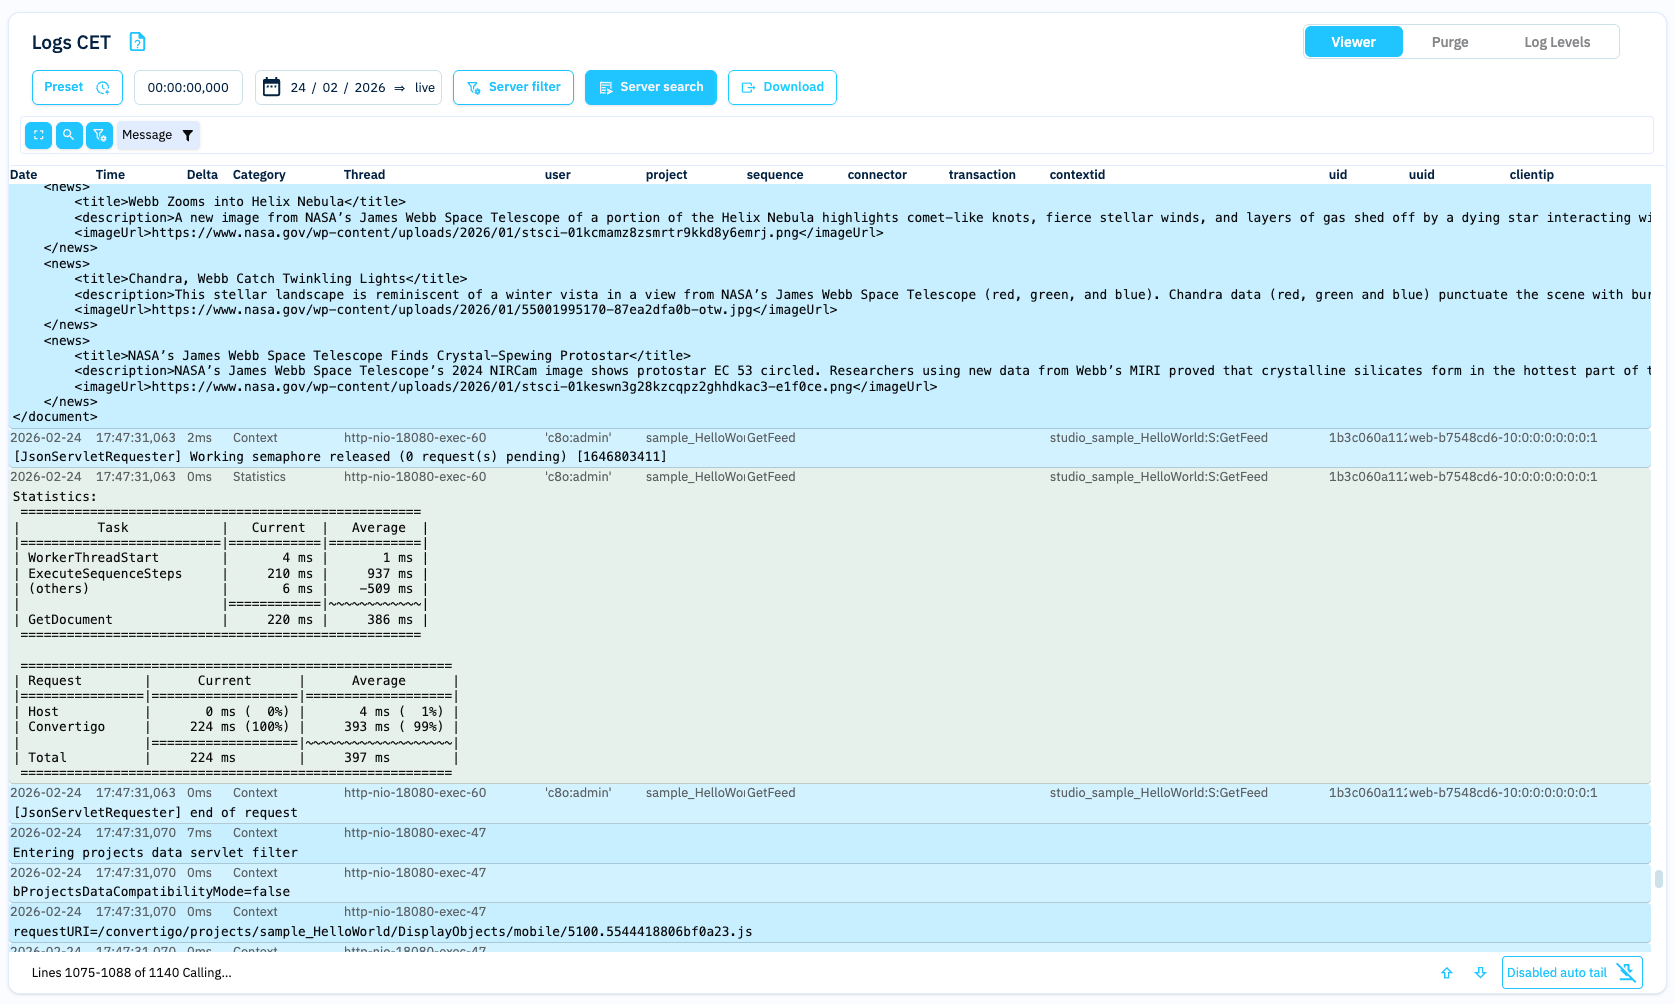Click the Message filter funnel icon
Viewport: 1674px width, 1004px height.
click(x=188, y=135)
